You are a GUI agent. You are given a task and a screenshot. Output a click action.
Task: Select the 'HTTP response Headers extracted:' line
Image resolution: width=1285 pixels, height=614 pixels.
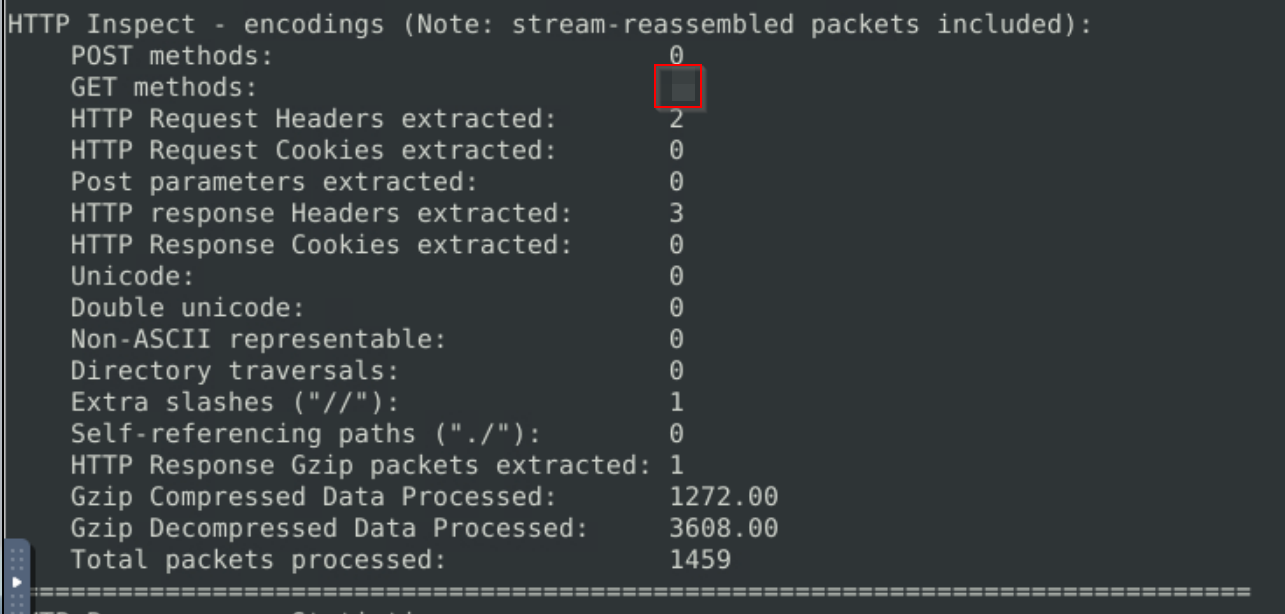click(x=377, y=213)
